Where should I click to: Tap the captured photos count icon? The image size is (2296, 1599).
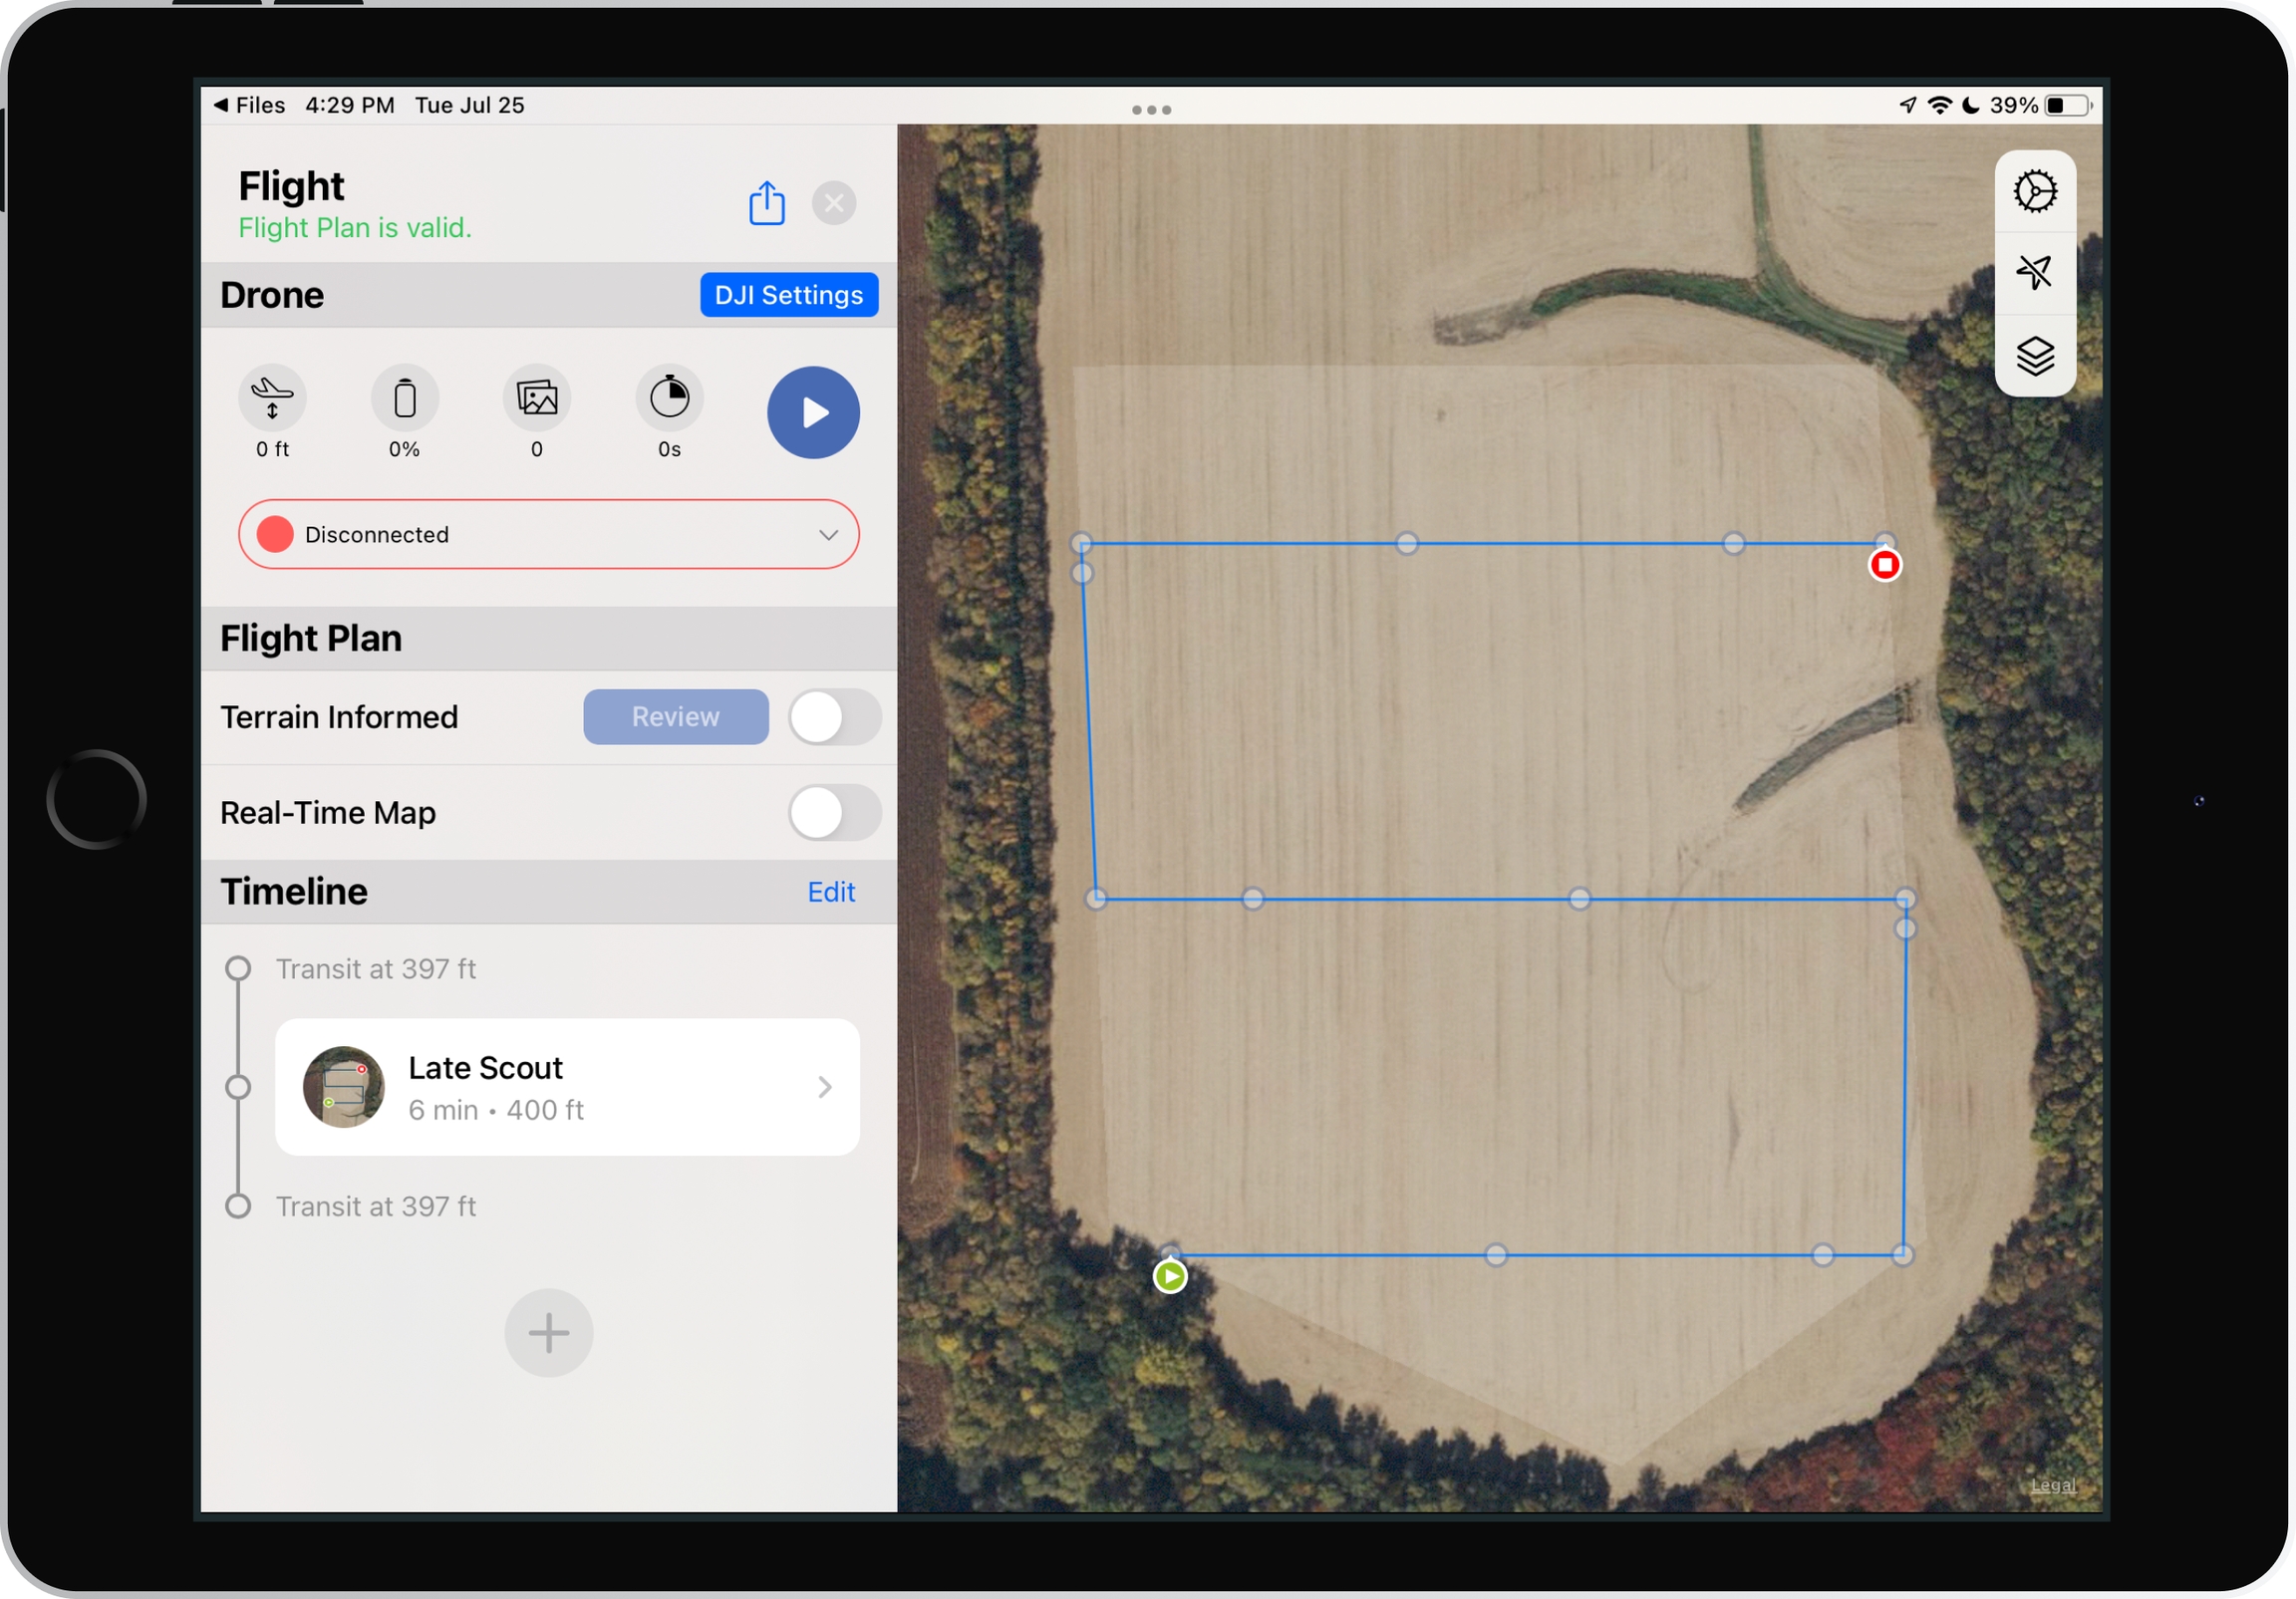point(537,398)
